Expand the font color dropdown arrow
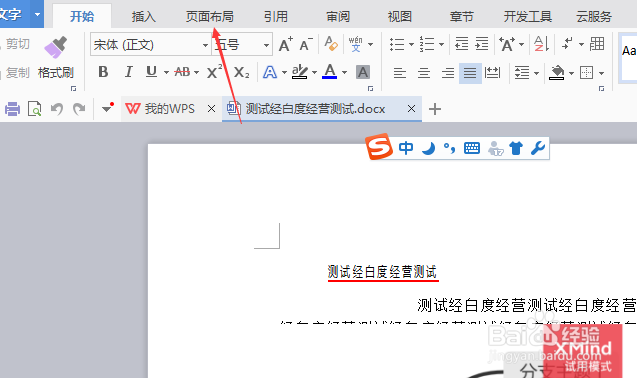Screen dimensions: 637x378 tap(344, 73)
